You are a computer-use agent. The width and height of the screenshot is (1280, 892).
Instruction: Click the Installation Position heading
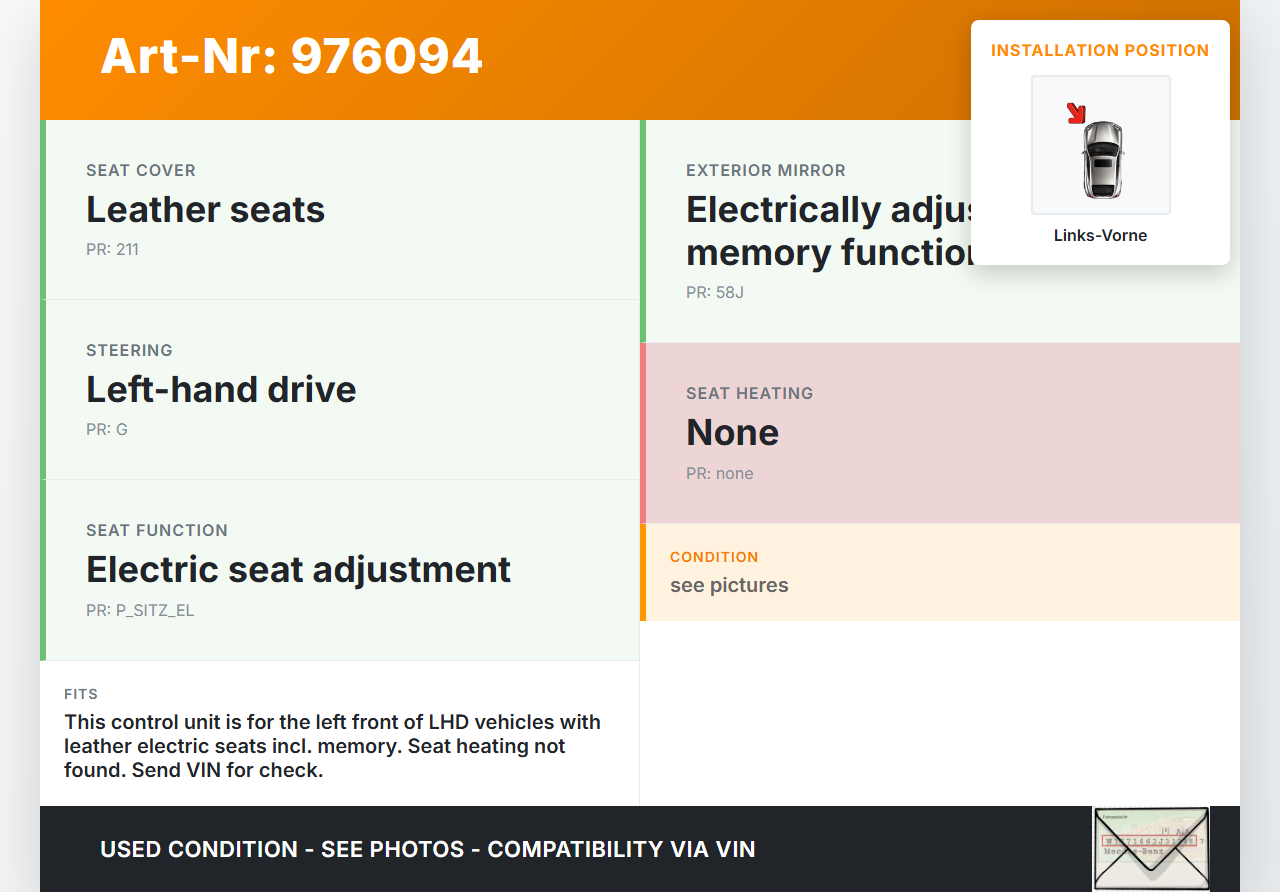(x=1100, y=50)
